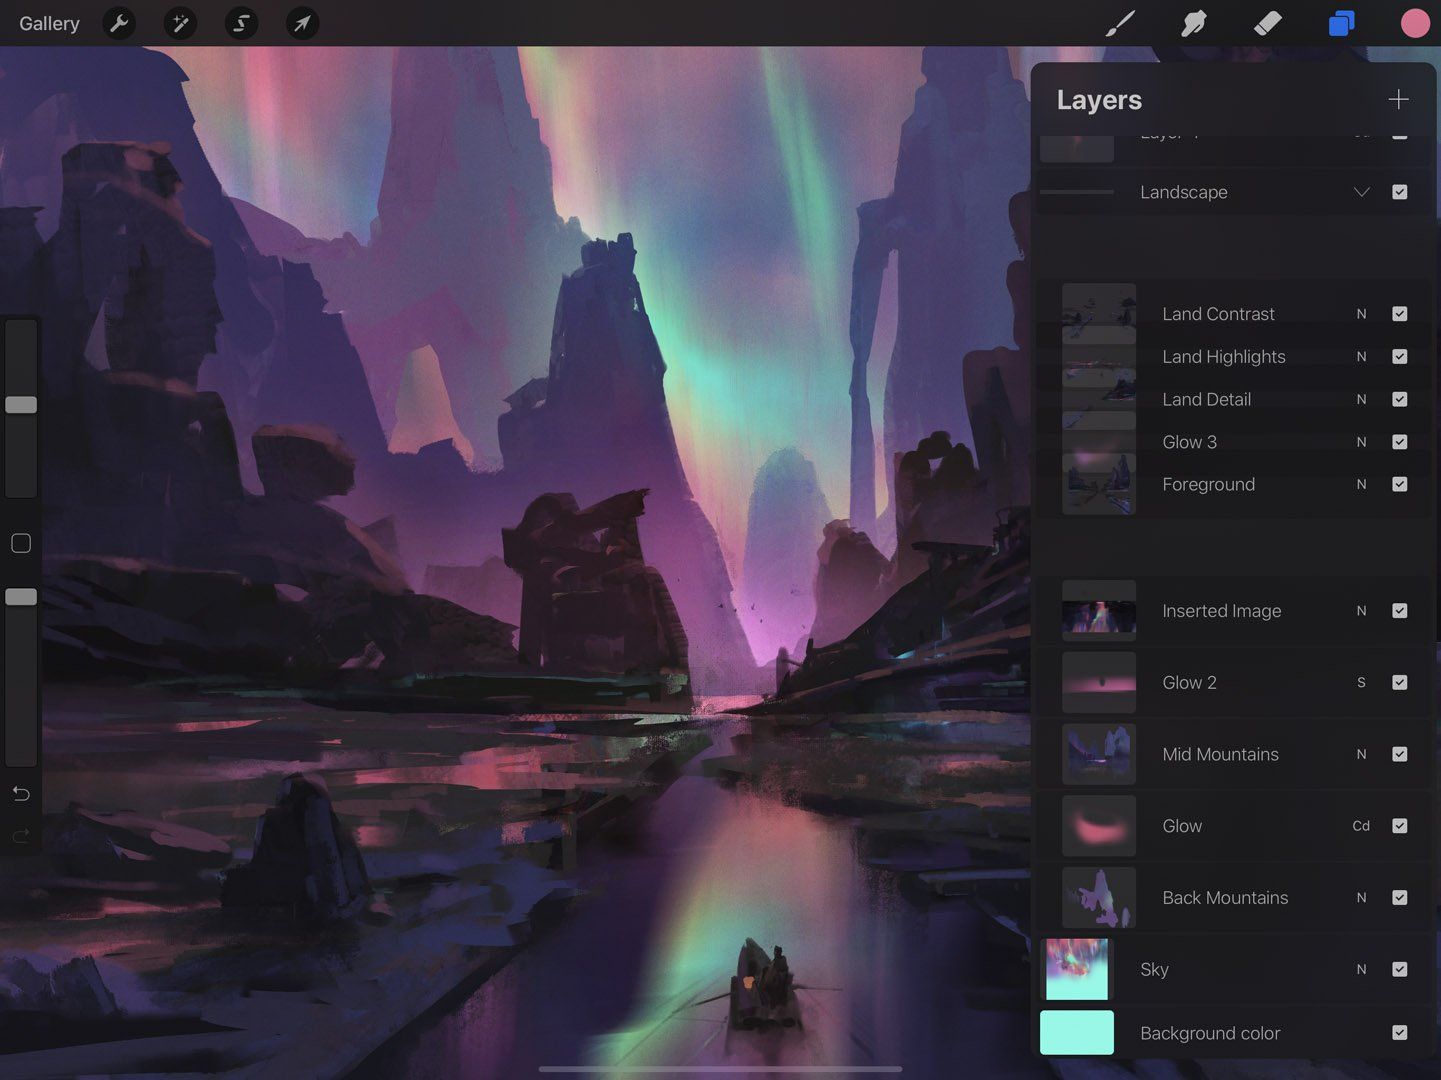The width and height of the screenshot is (1441, 1080).
Task: Tap the Inserted Image layer thumbnail
Action: click(1098, 610)
